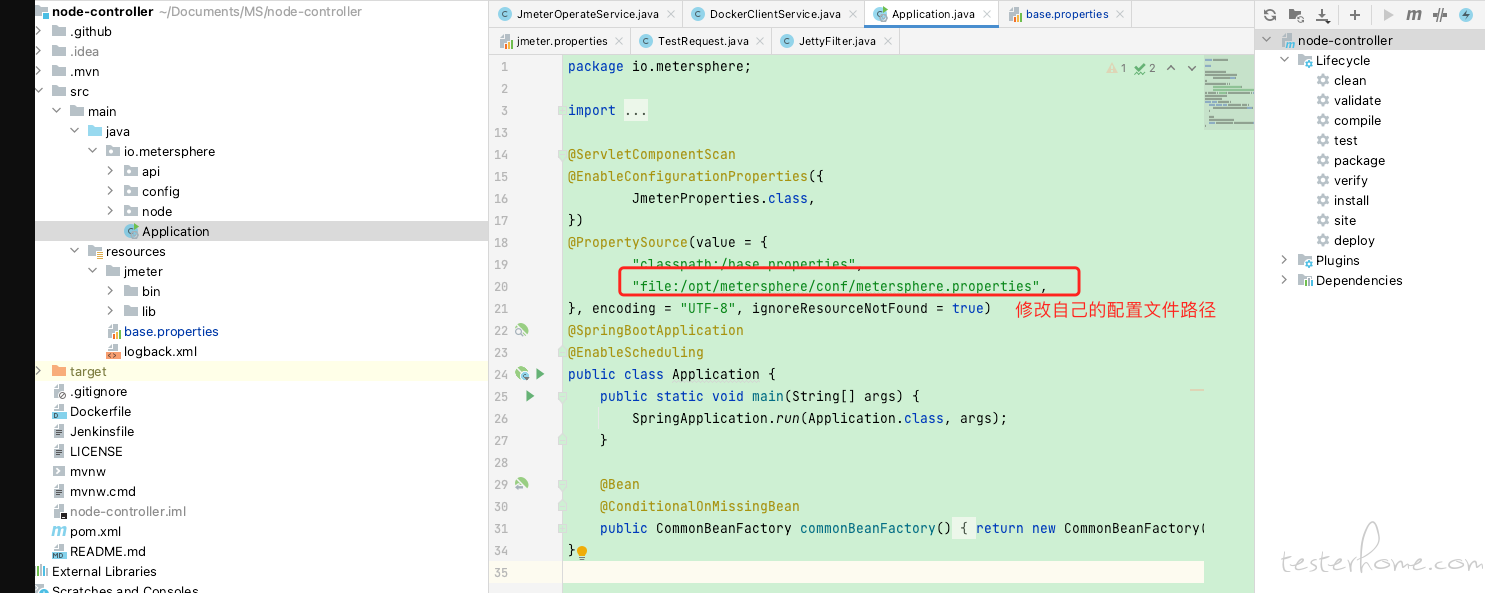Close the base.properties tab

tap(1120, 15)
